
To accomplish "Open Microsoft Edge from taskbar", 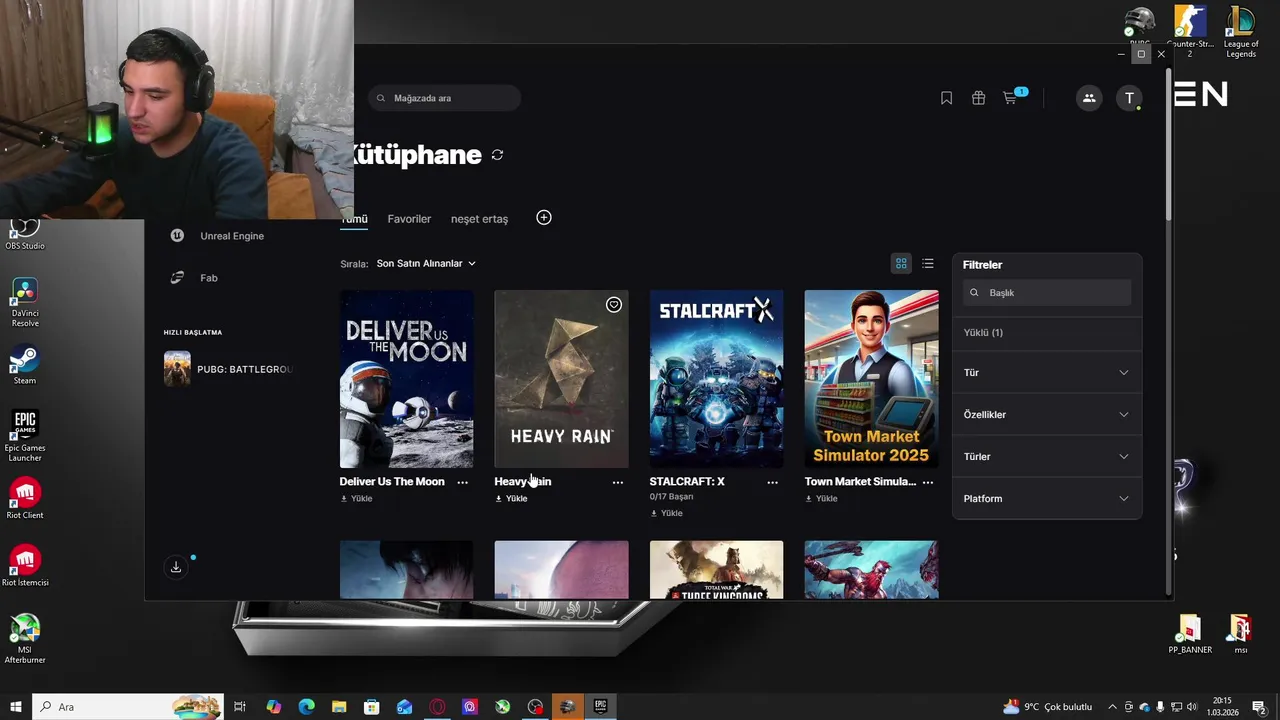I will coord(306,707).
